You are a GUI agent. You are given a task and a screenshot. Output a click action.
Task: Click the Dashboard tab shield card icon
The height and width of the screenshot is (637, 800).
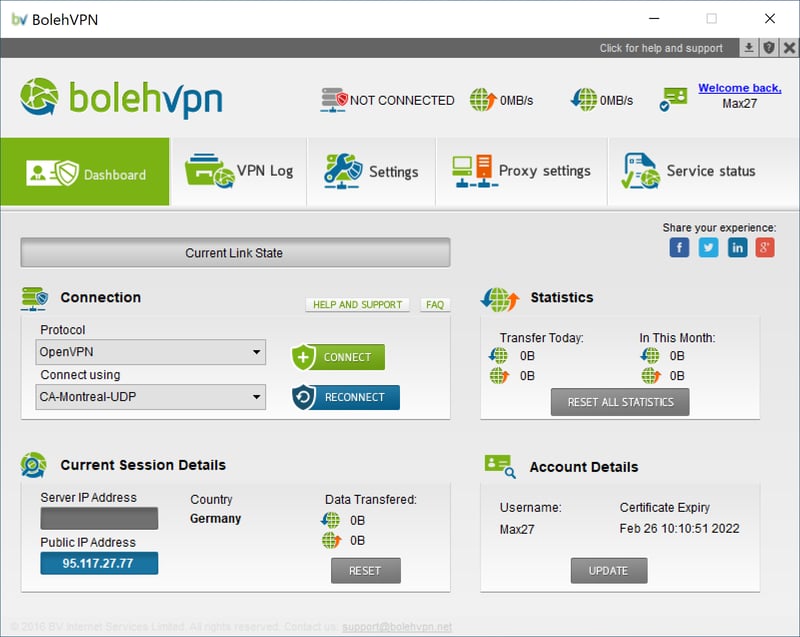tap(53, 173)
